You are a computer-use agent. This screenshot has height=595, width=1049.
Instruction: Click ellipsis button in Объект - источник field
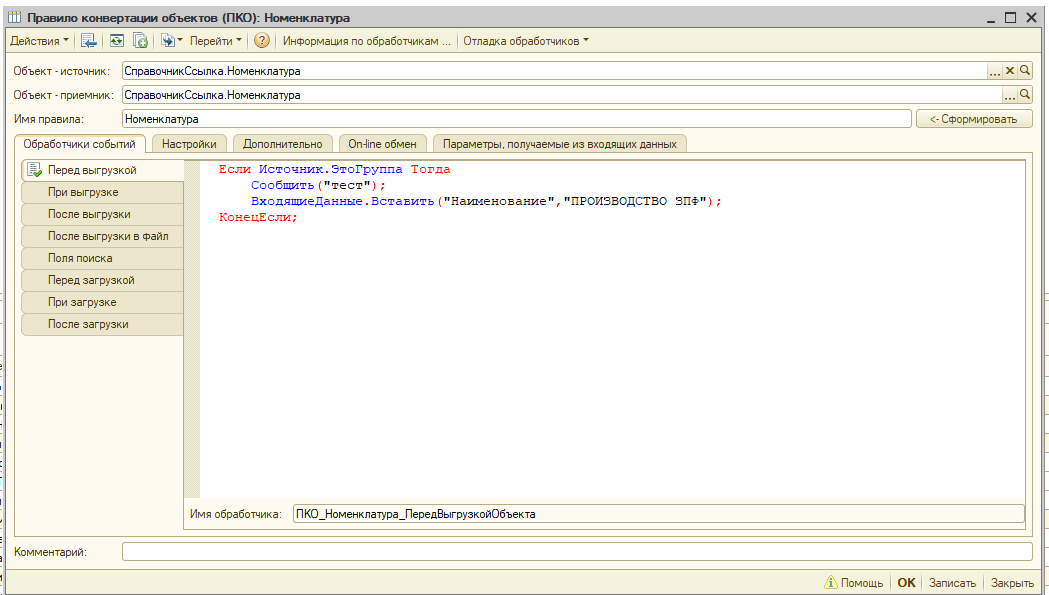(x=995, y=71)
